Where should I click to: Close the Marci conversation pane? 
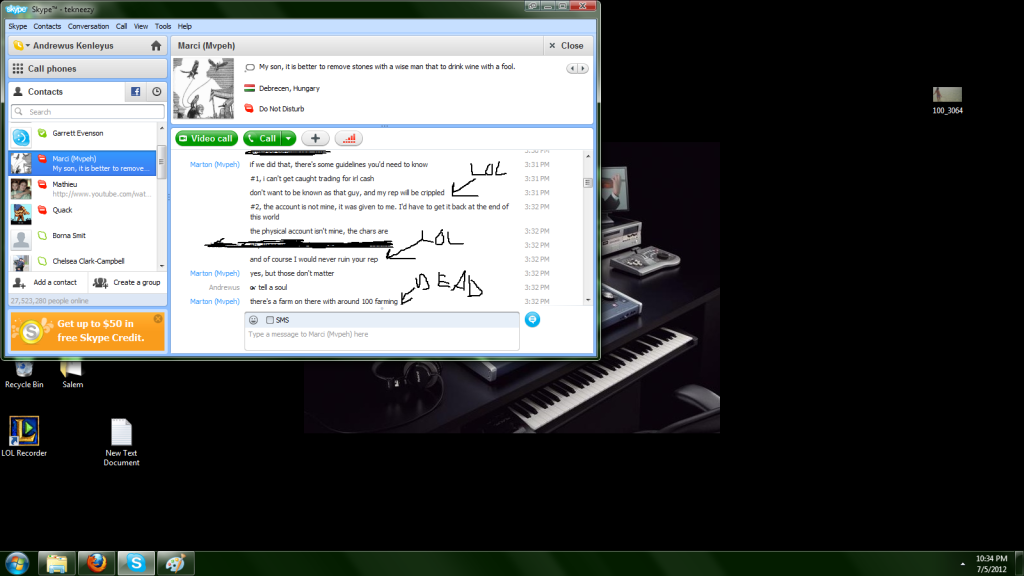coord(566,46)
